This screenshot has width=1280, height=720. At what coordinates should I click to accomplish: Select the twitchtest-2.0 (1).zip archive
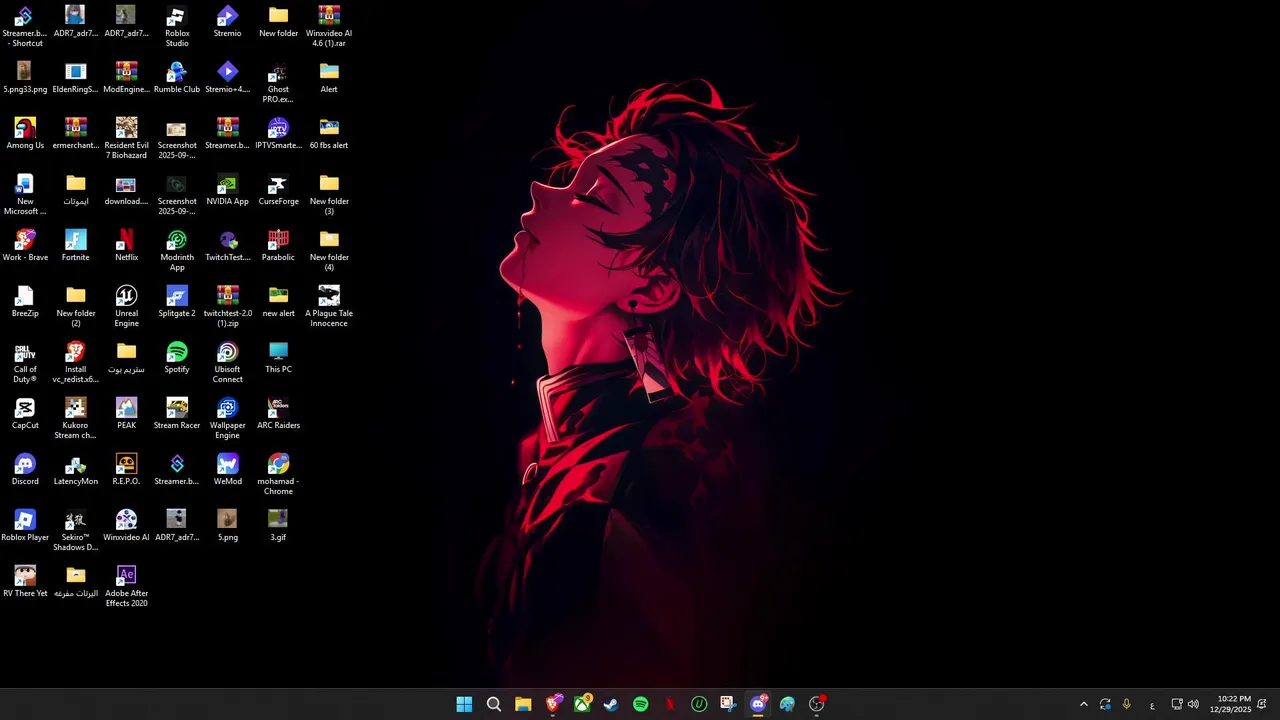(227, 306)
